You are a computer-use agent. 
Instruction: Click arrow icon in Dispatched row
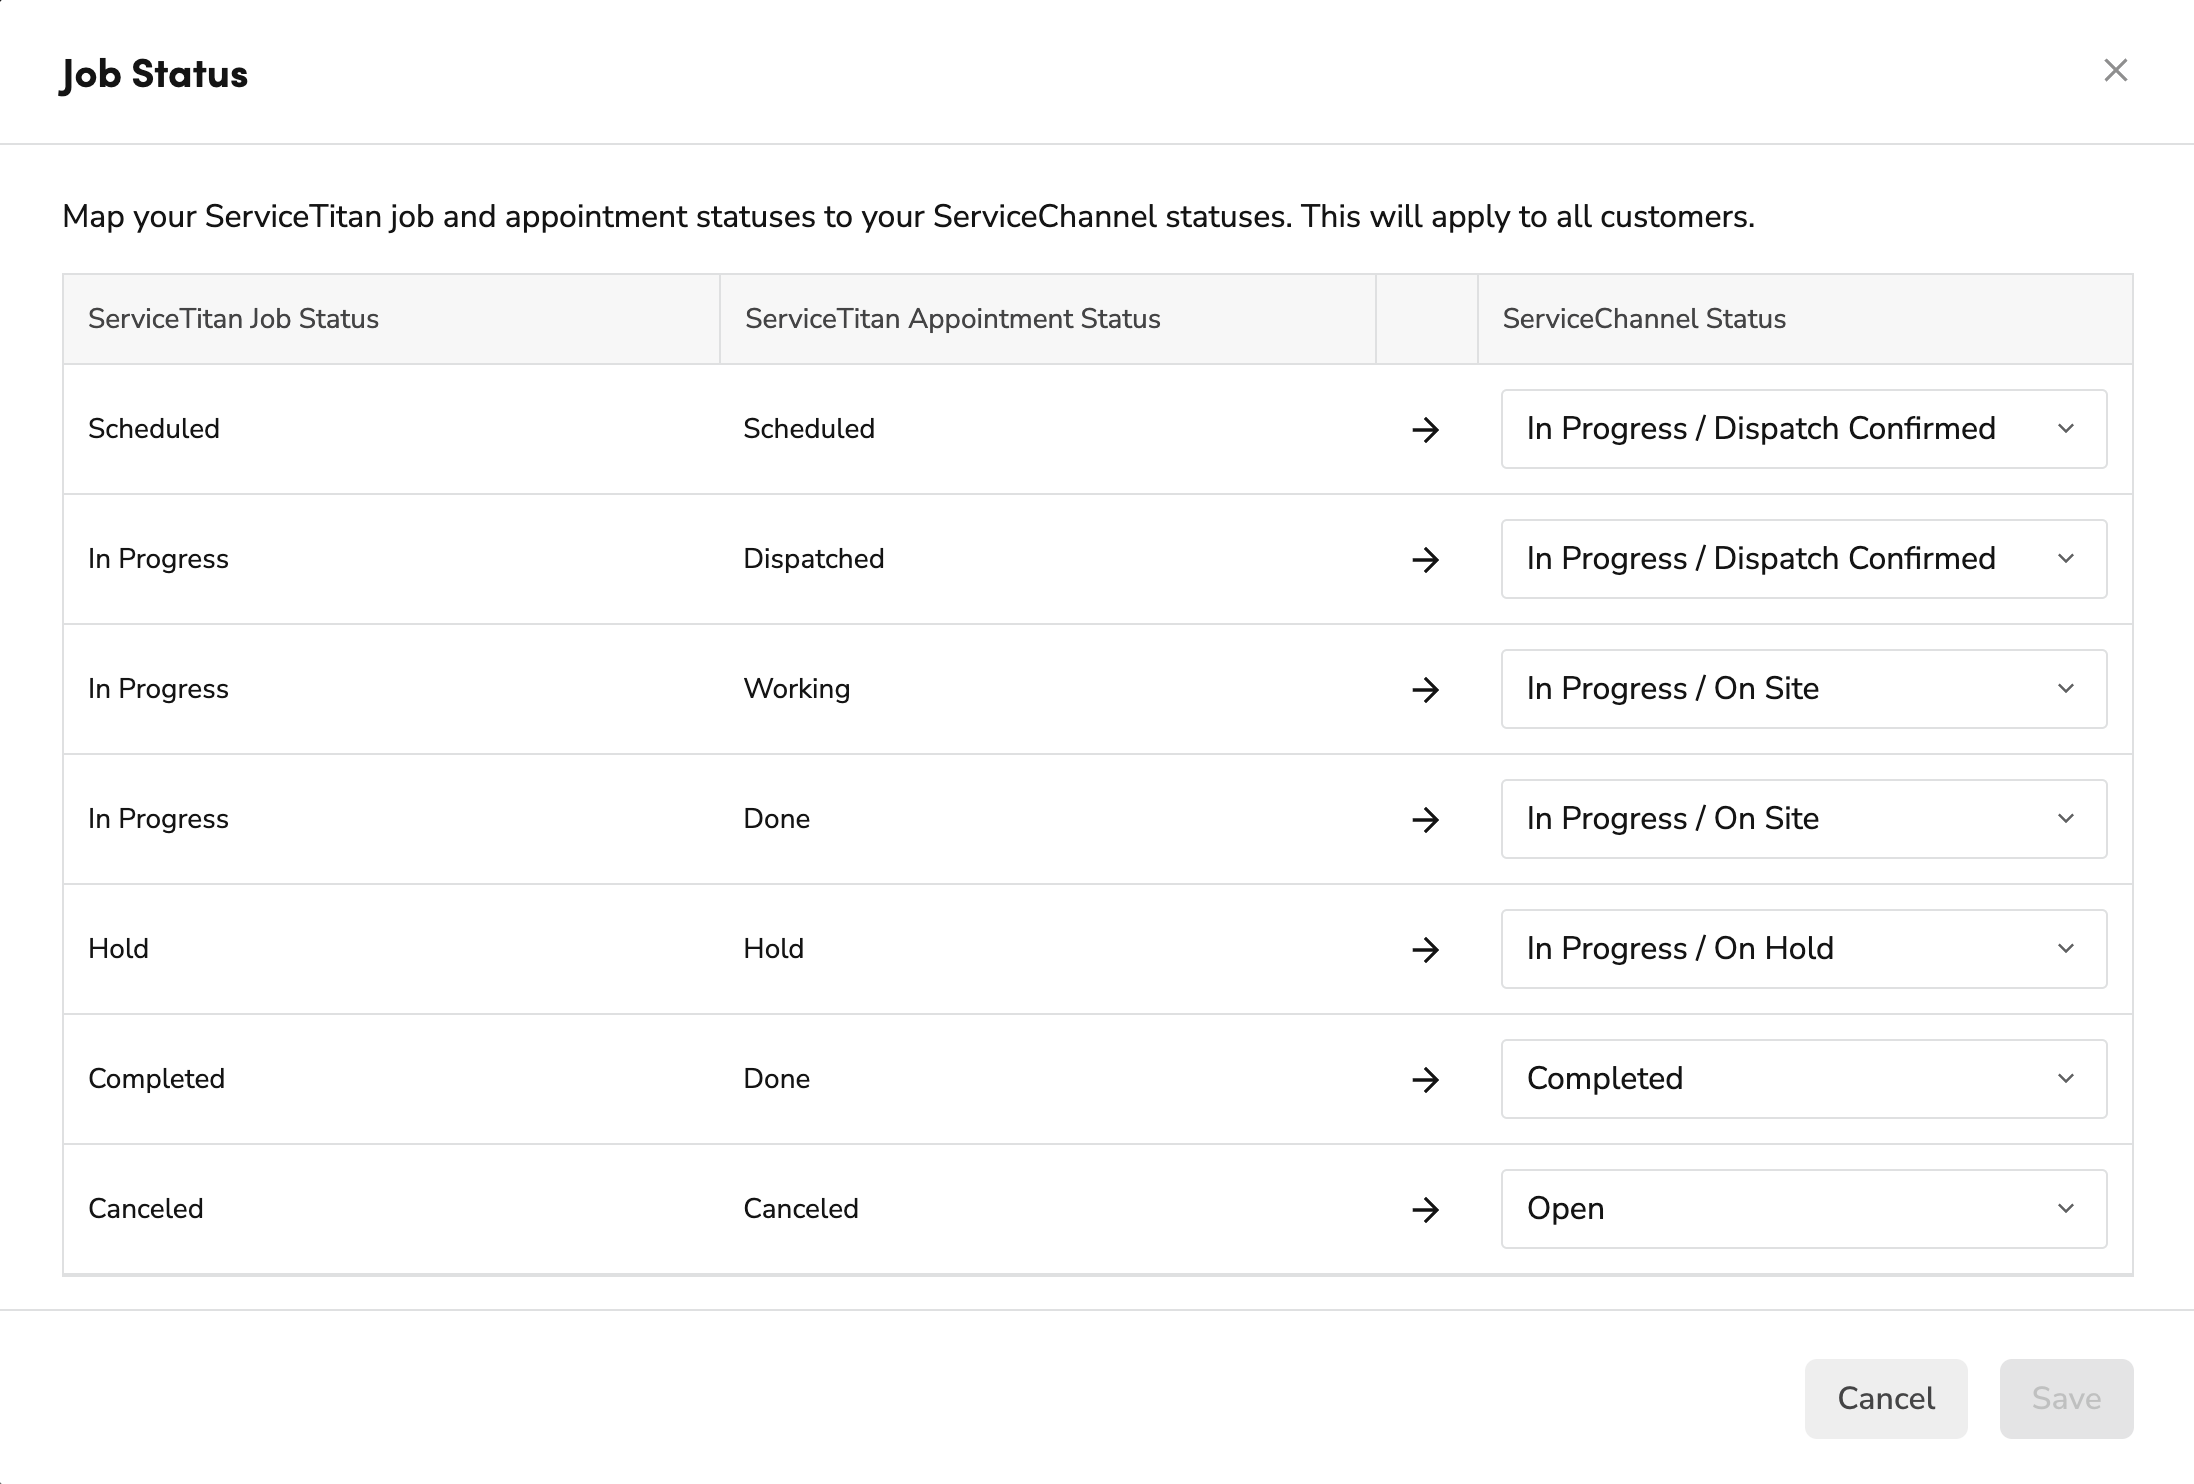click(x=1426, y=560)
